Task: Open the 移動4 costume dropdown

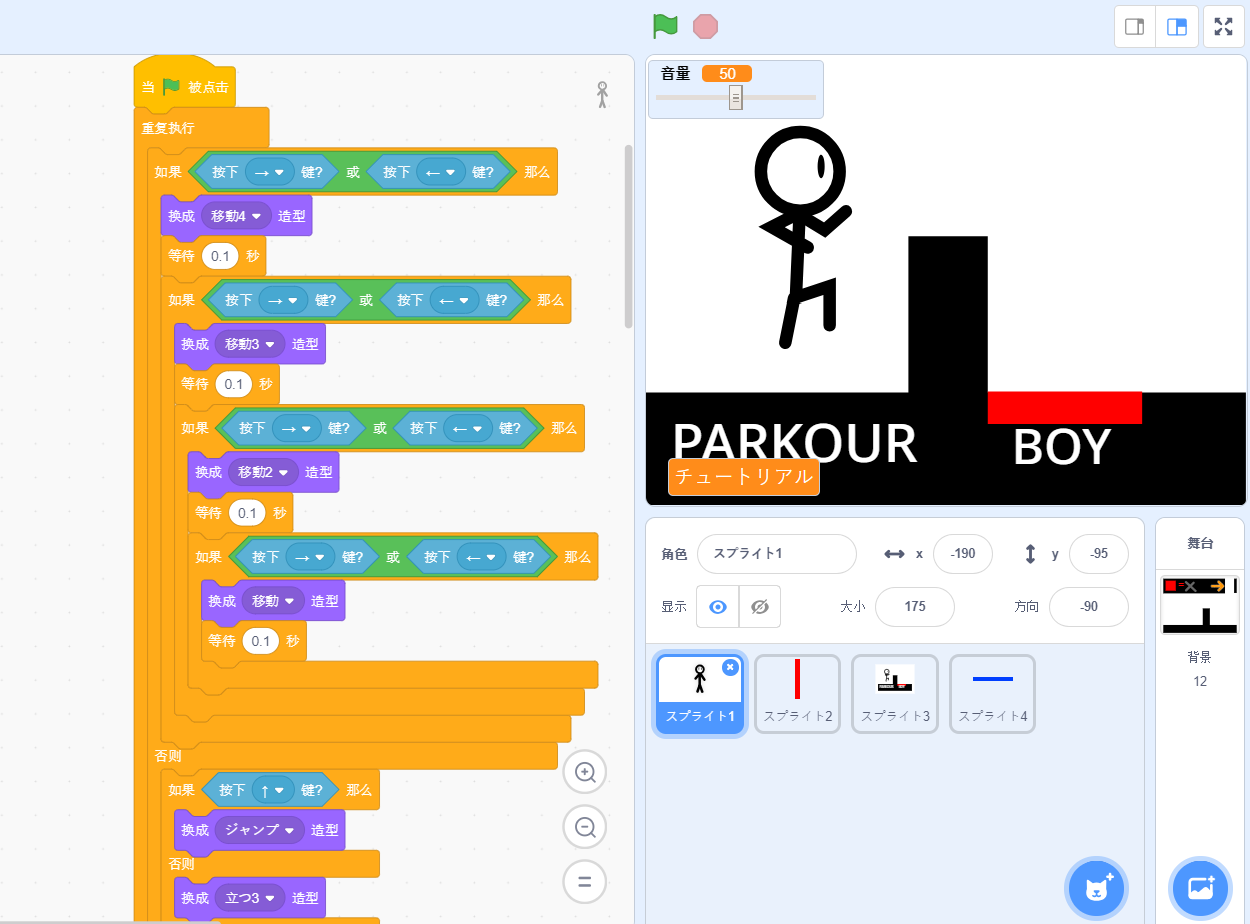Action: (x=257, y=216)
